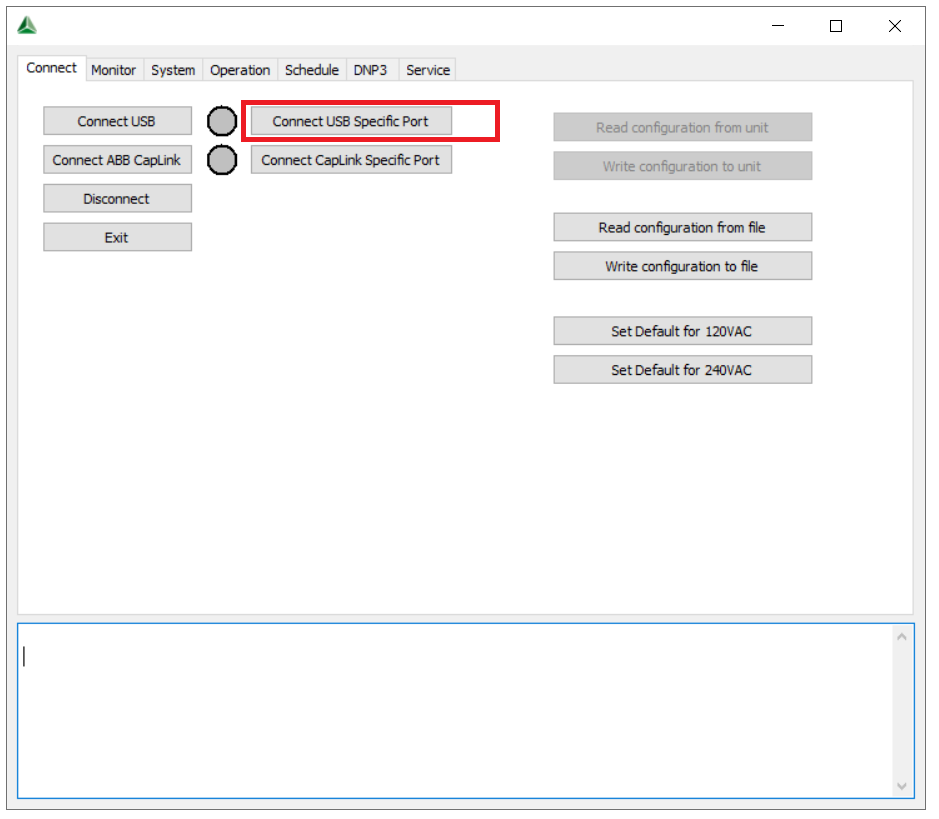The image size is (939, 819).
Task: Switch to the Monitor tab
Action: (113, 70)
